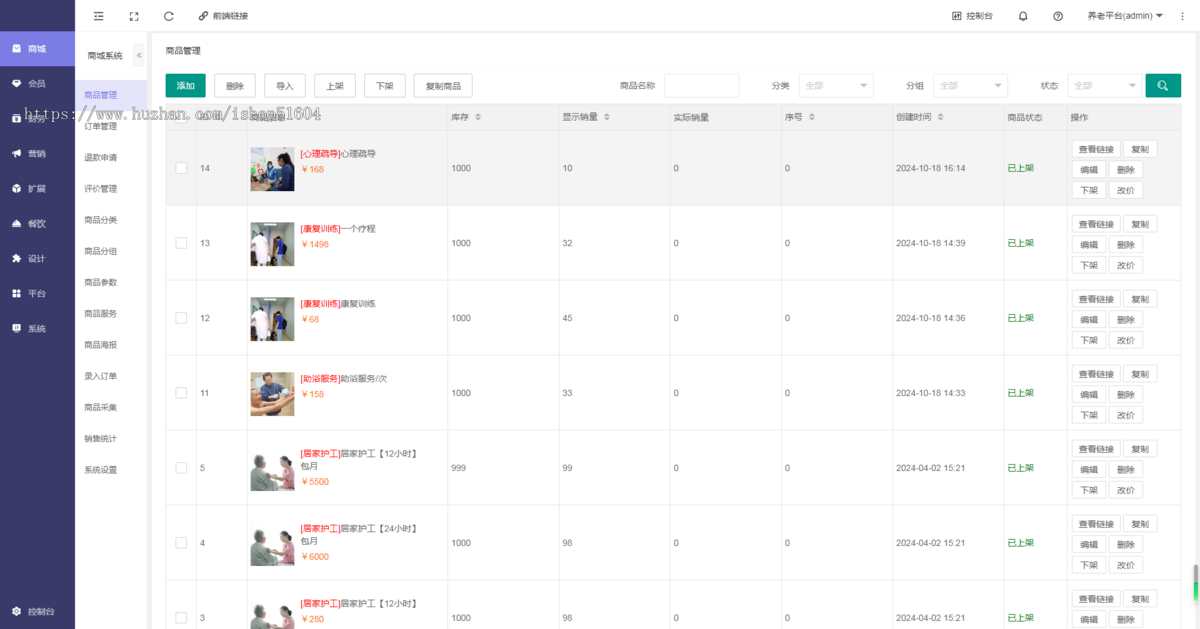Screen dimensions: 1200x629
Task: Open the 分类 filter dropdown
Action: (x=836, y=86)
